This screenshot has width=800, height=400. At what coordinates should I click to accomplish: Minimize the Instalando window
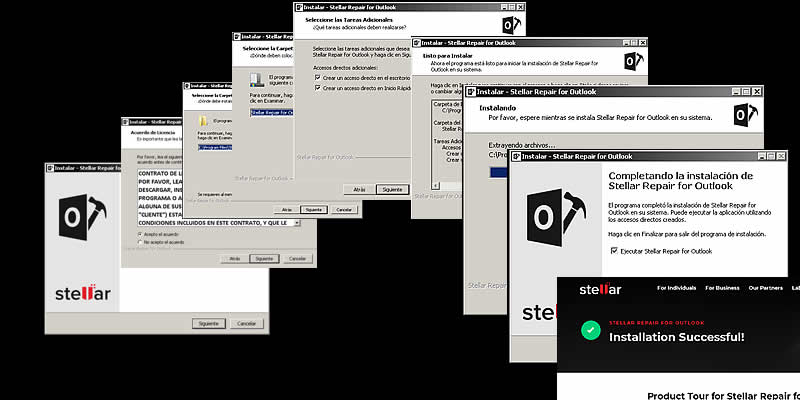[736, 92]
